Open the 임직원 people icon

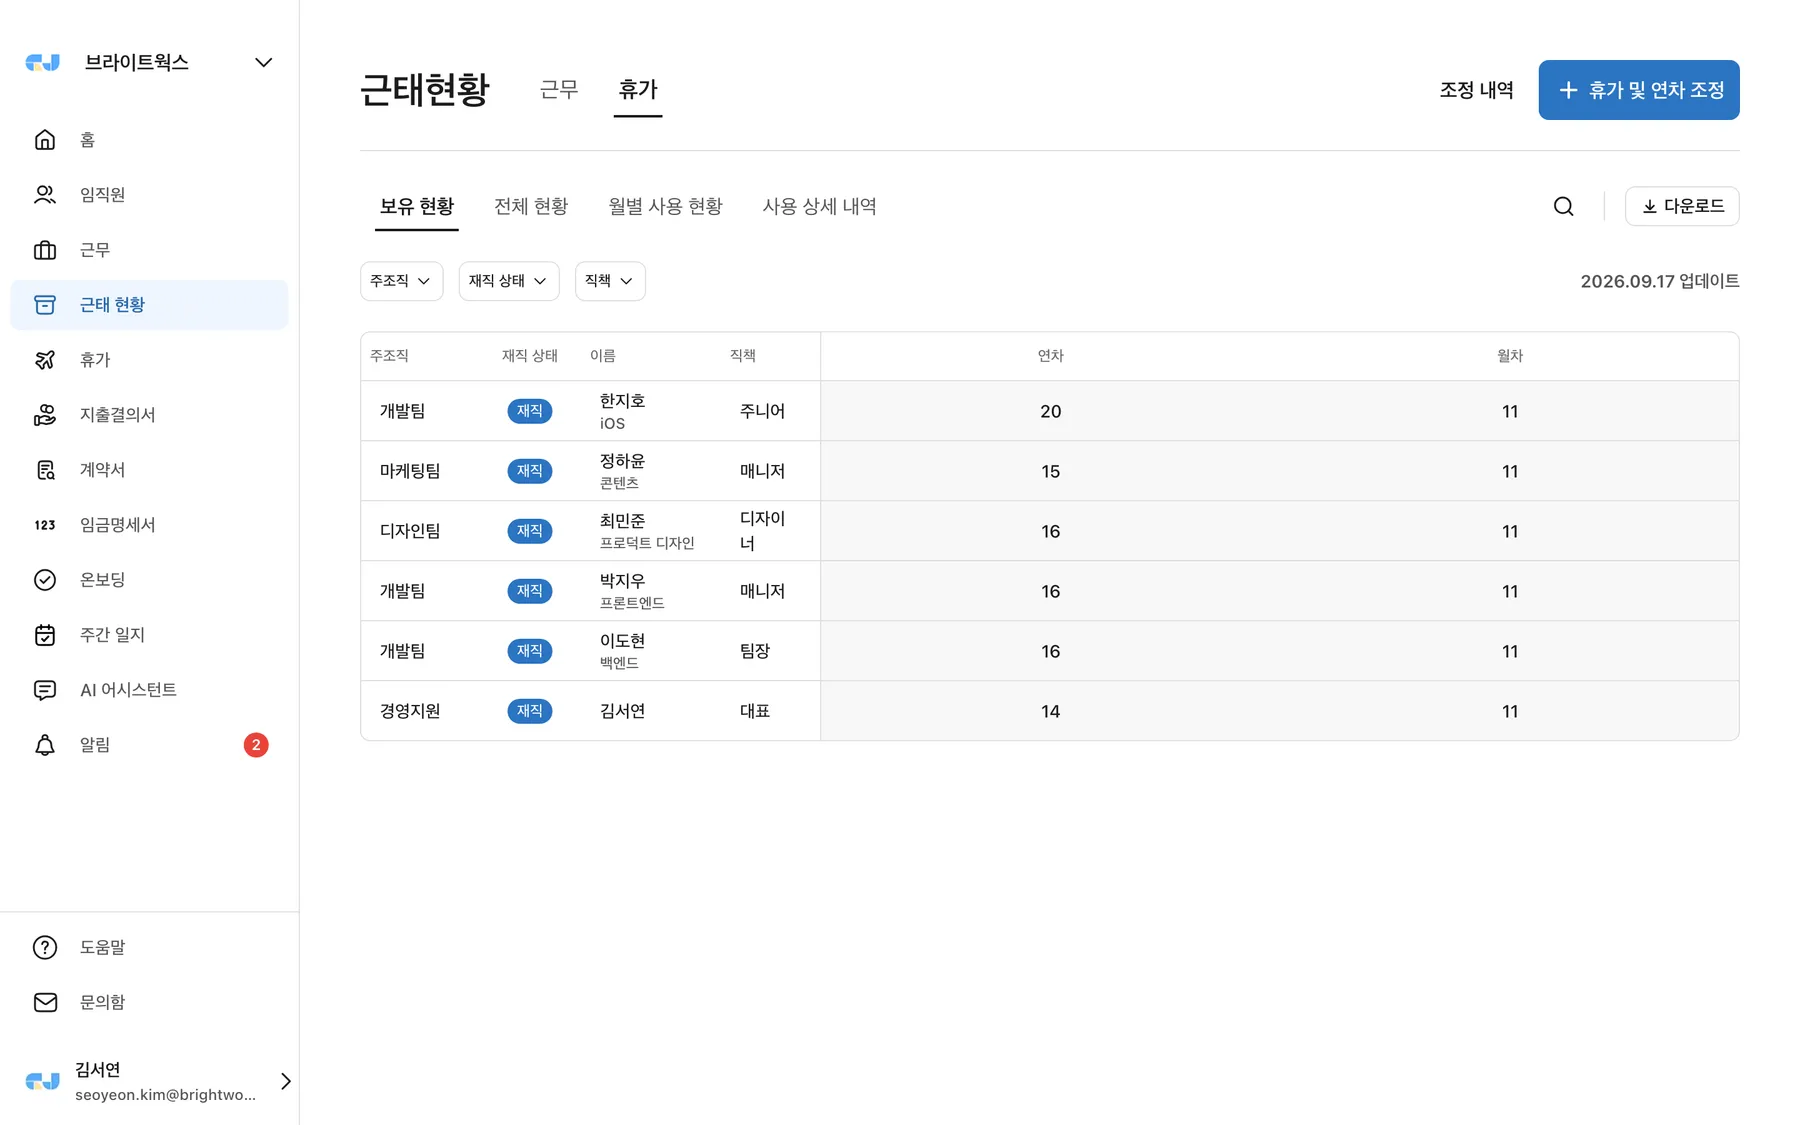45,195
